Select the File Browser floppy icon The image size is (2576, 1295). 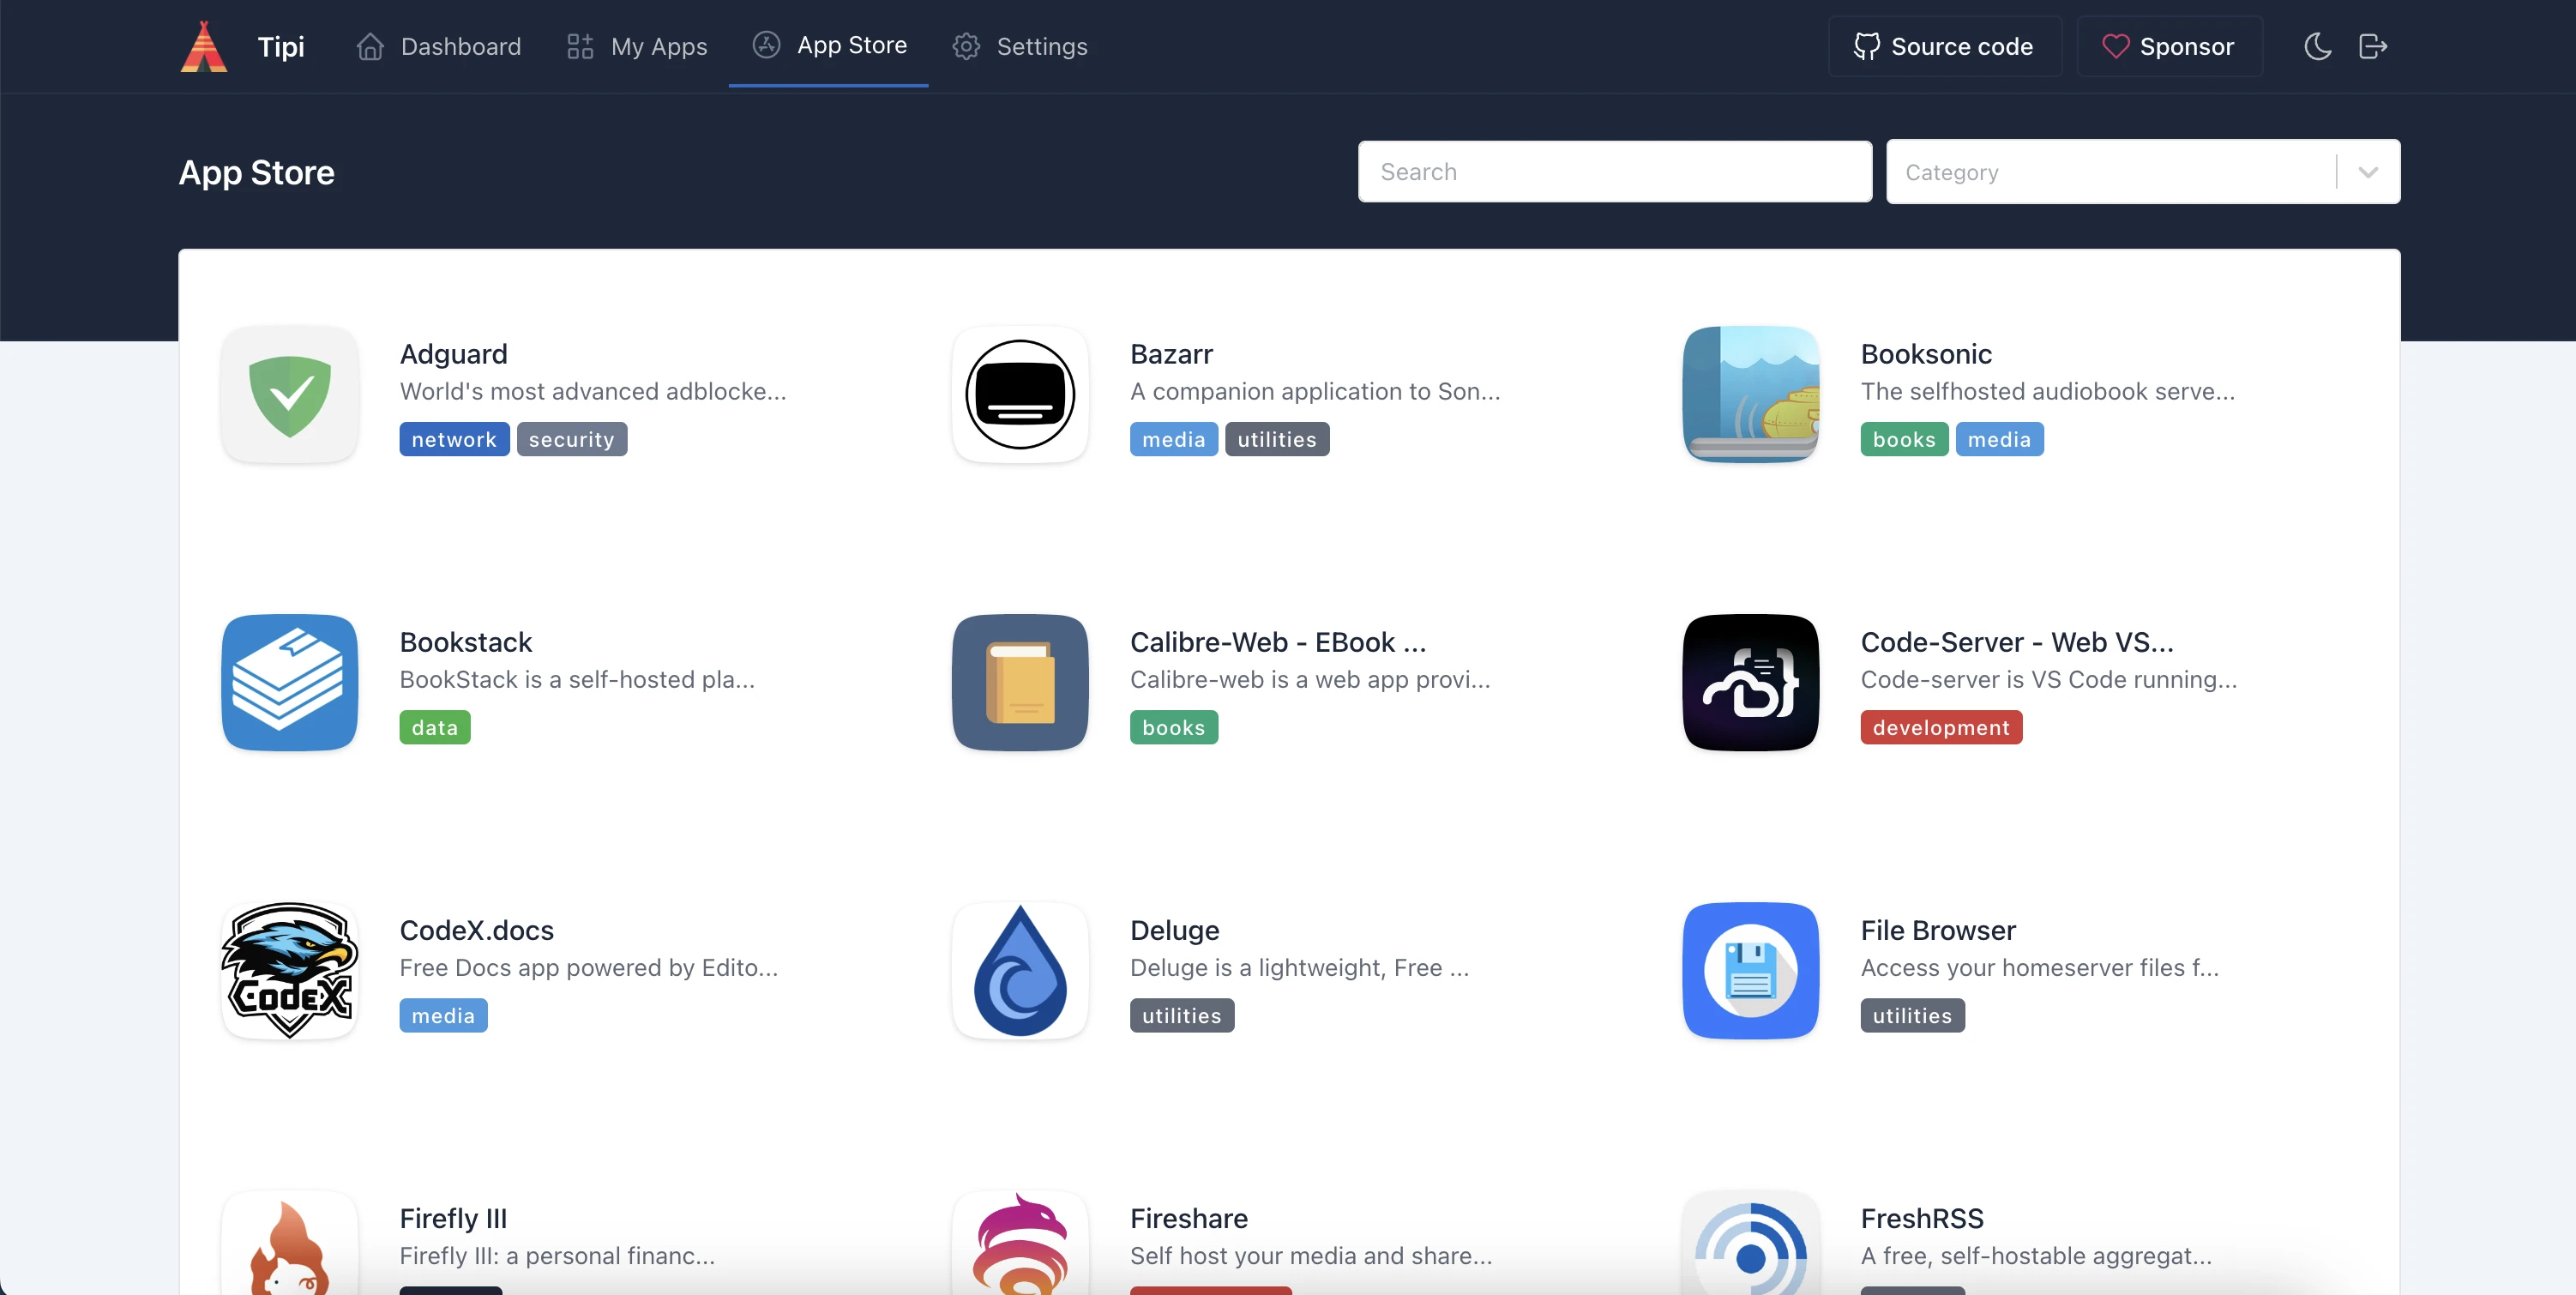[1750, 971]
